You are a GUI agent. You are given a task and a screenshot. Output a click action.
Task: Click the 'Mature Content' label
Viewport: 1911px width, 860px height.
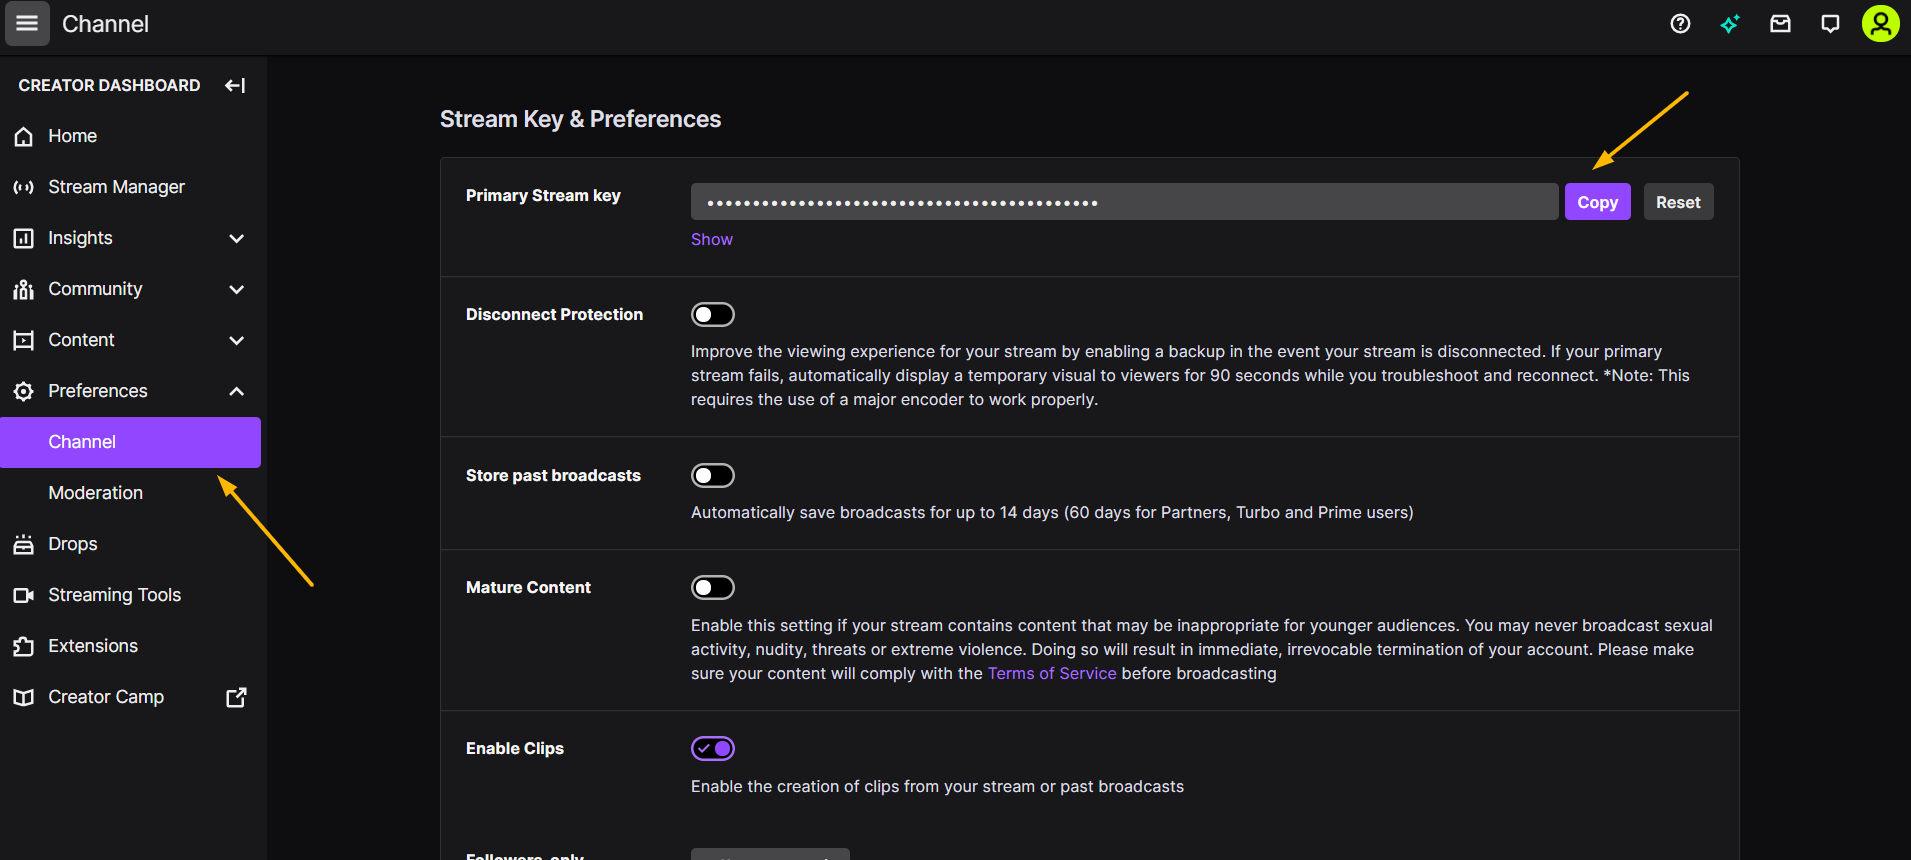pyautogui.click(x=528, y=587)
